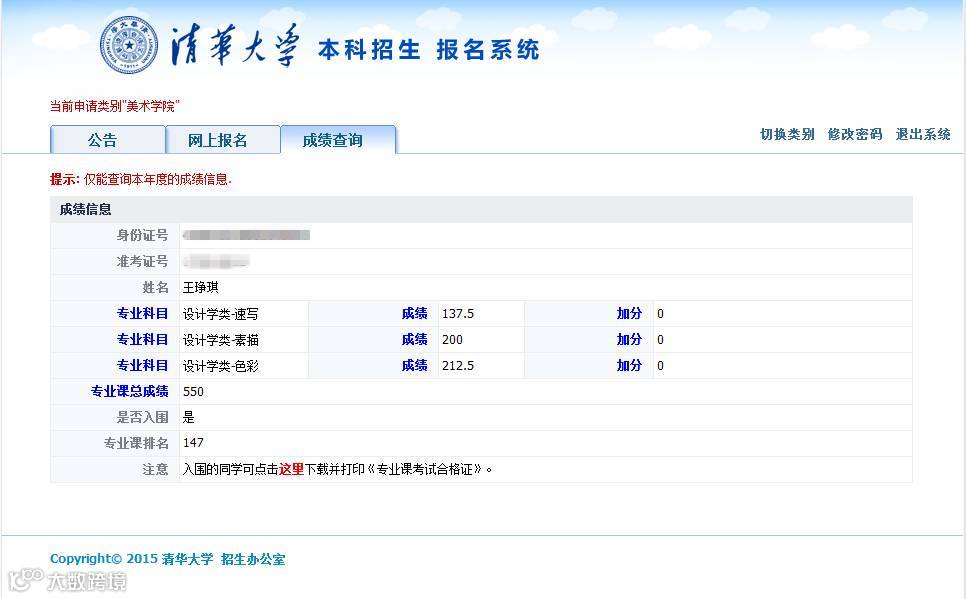Click the Tsinghua University round seal logo
Viewport: 966px width, 599px height.
tap(129, 45)
